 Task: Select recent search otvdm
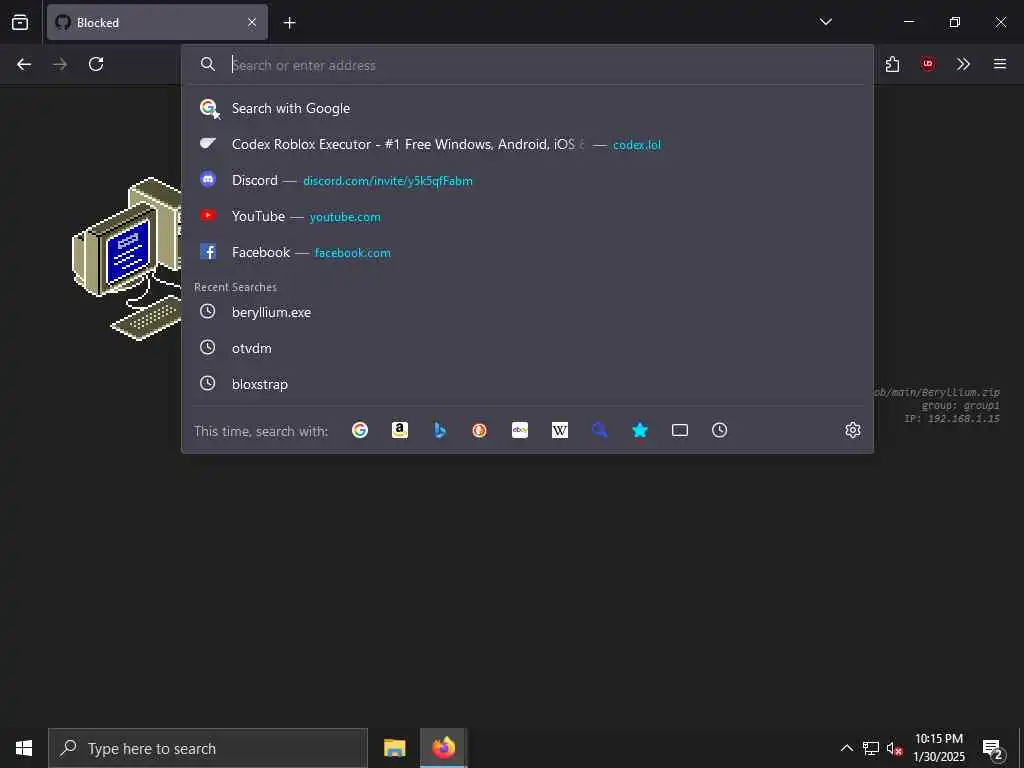528,348
